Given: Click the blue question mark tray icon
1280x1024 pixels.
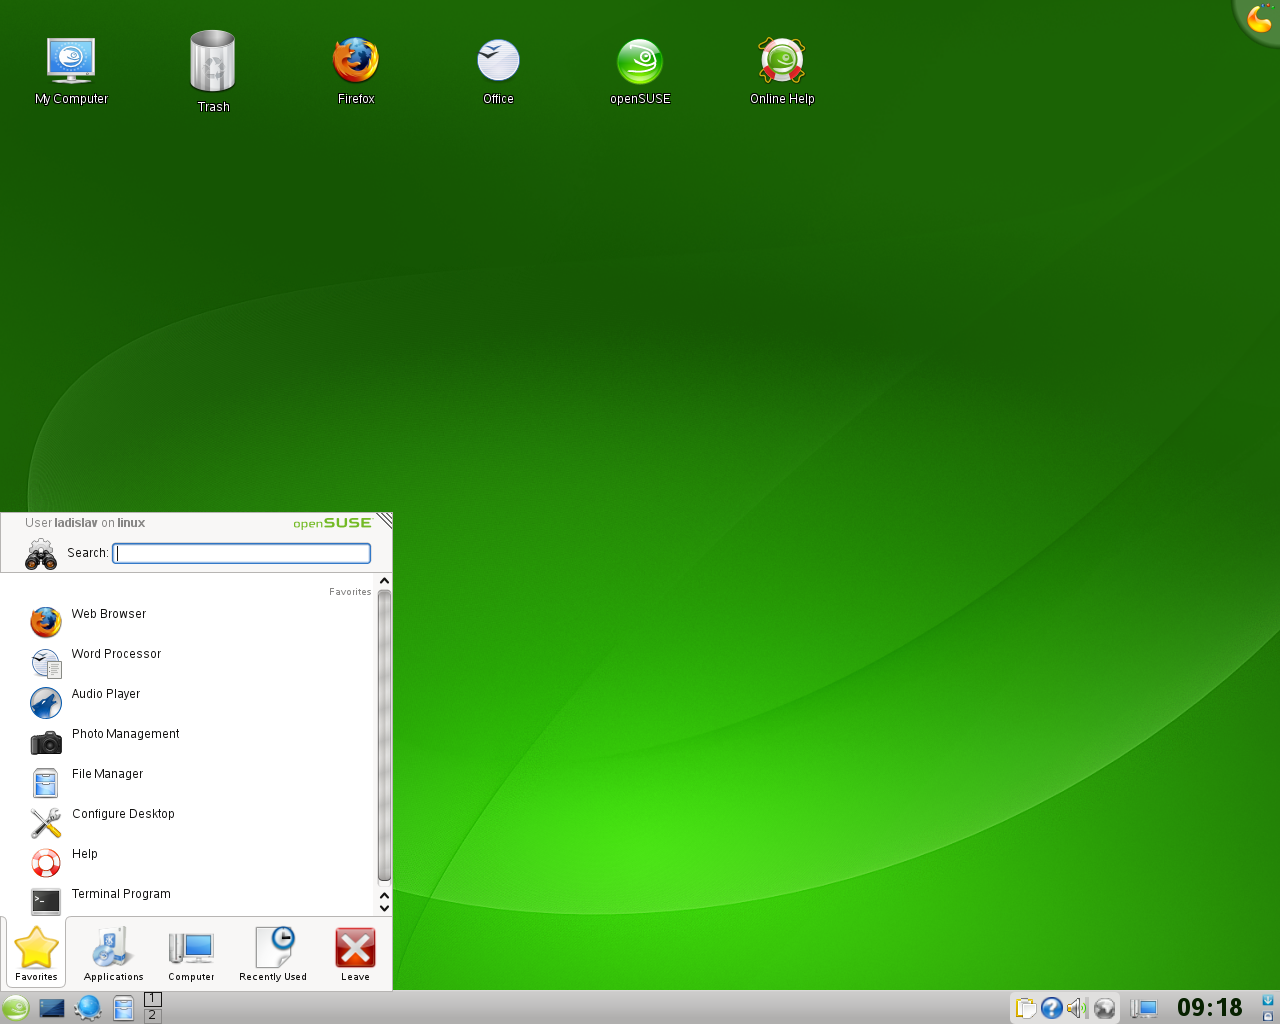Looking at the screenshot, I should tap(1051, 1008).
